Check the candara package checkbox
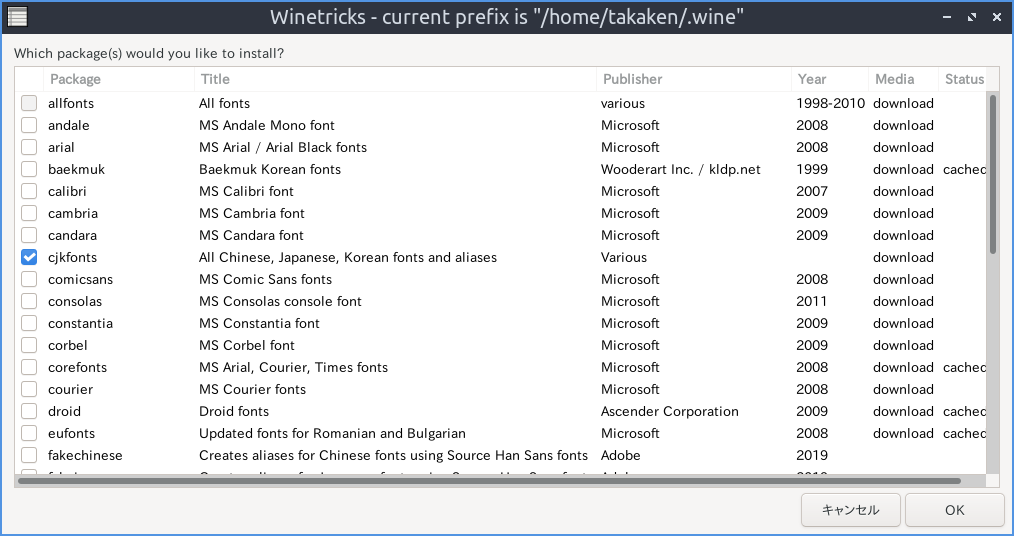Viewport: 1014px width, 536px height. coord(29,235)
